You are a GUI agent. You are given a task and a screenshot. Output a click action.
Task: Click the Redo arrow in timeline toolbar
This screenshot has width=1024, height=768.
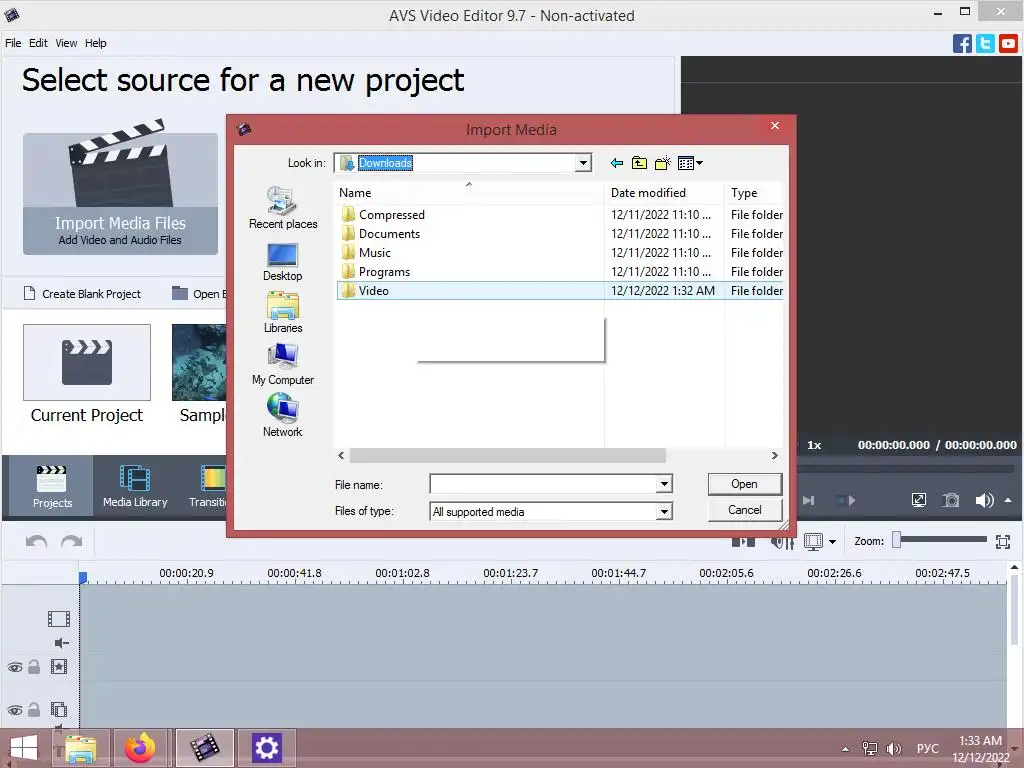coord(71,541)
